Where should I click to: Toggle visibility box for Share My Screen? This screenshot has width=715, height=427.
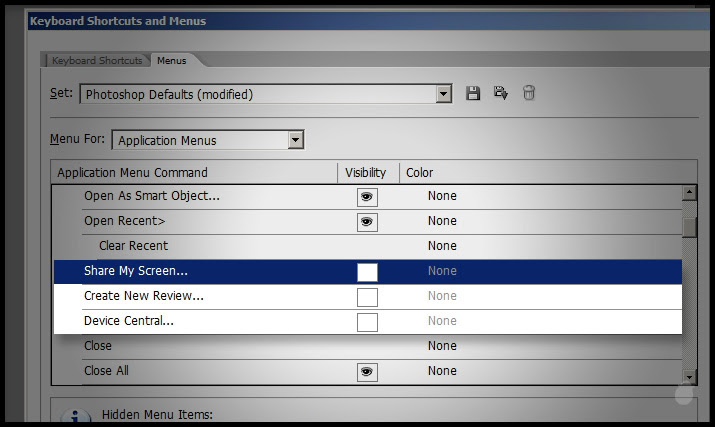point(367,272)
